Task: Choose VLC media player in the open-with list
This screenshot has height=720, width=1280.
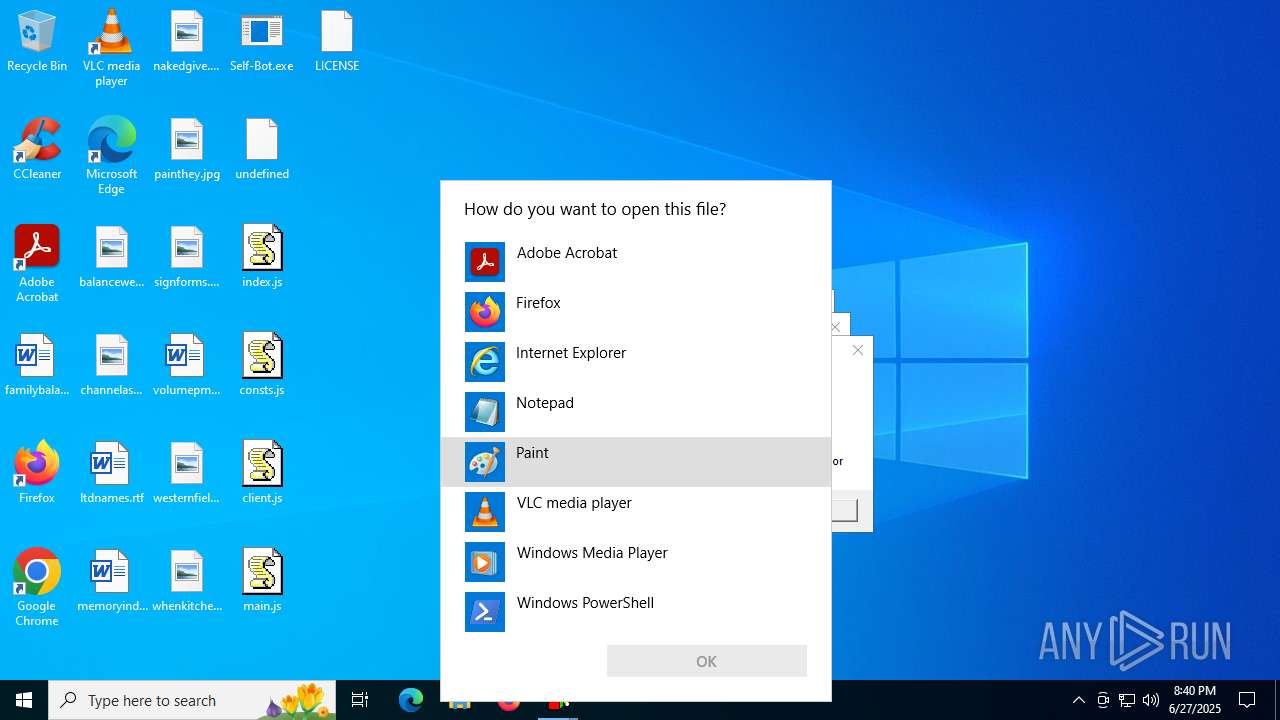Action: tap(635, 512)
